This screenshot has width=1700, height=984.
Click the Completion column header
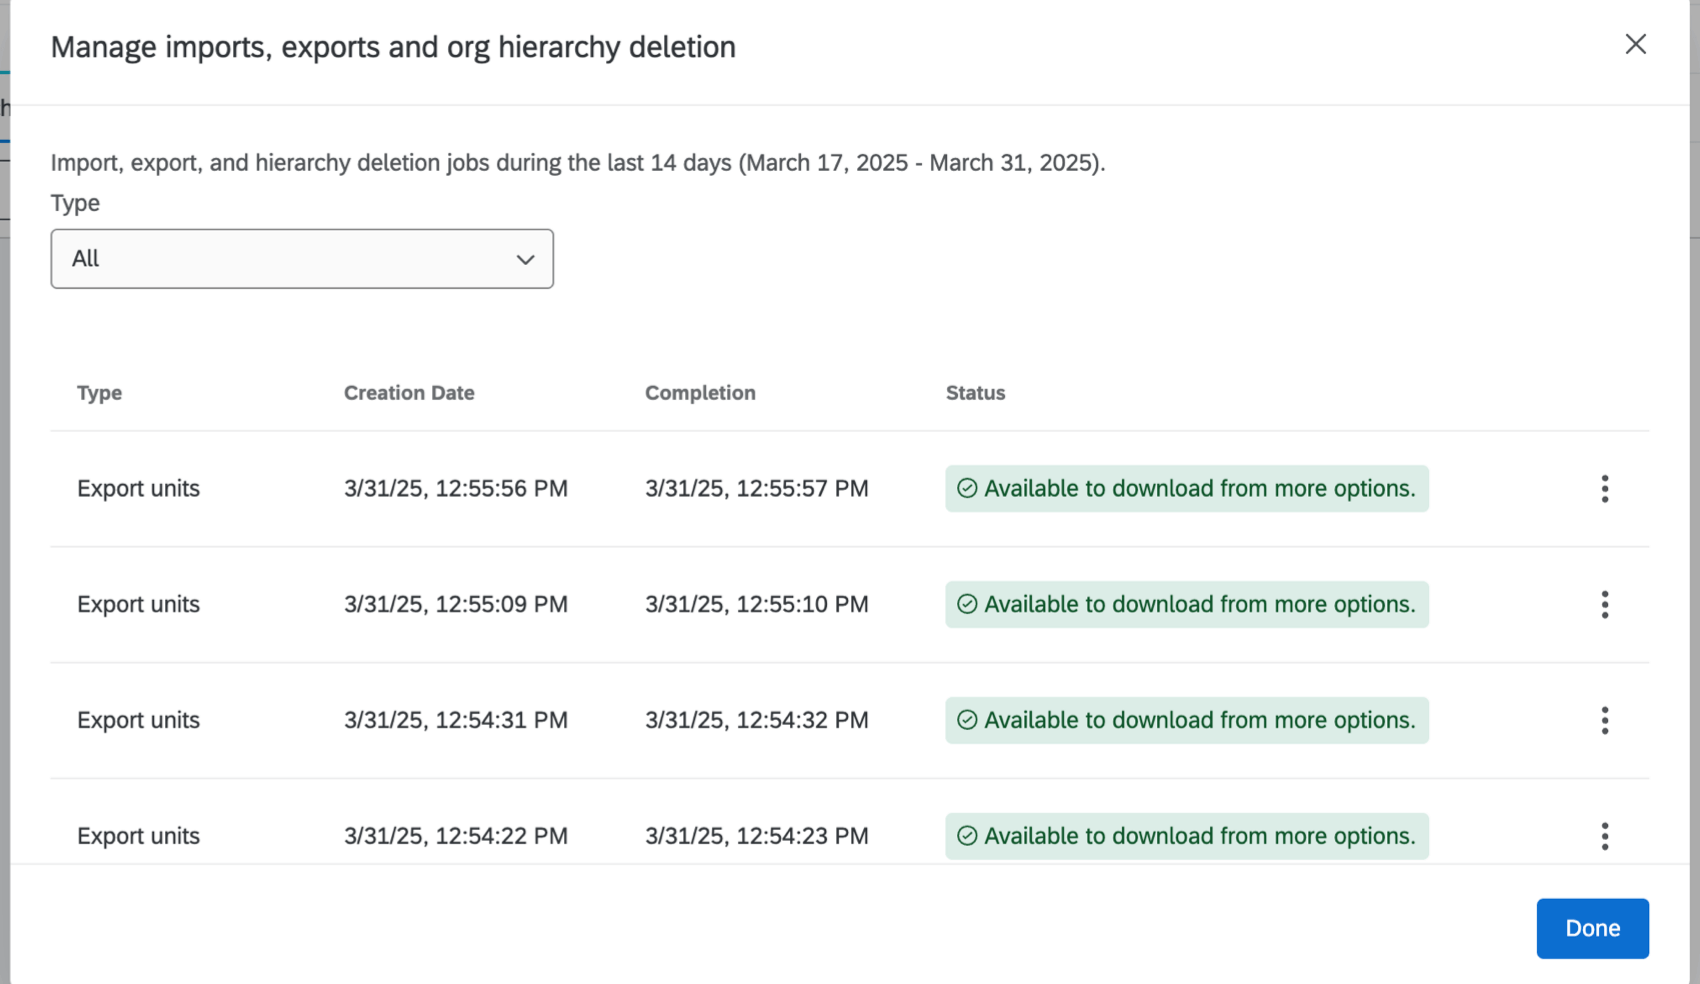[x=700, y=393]
